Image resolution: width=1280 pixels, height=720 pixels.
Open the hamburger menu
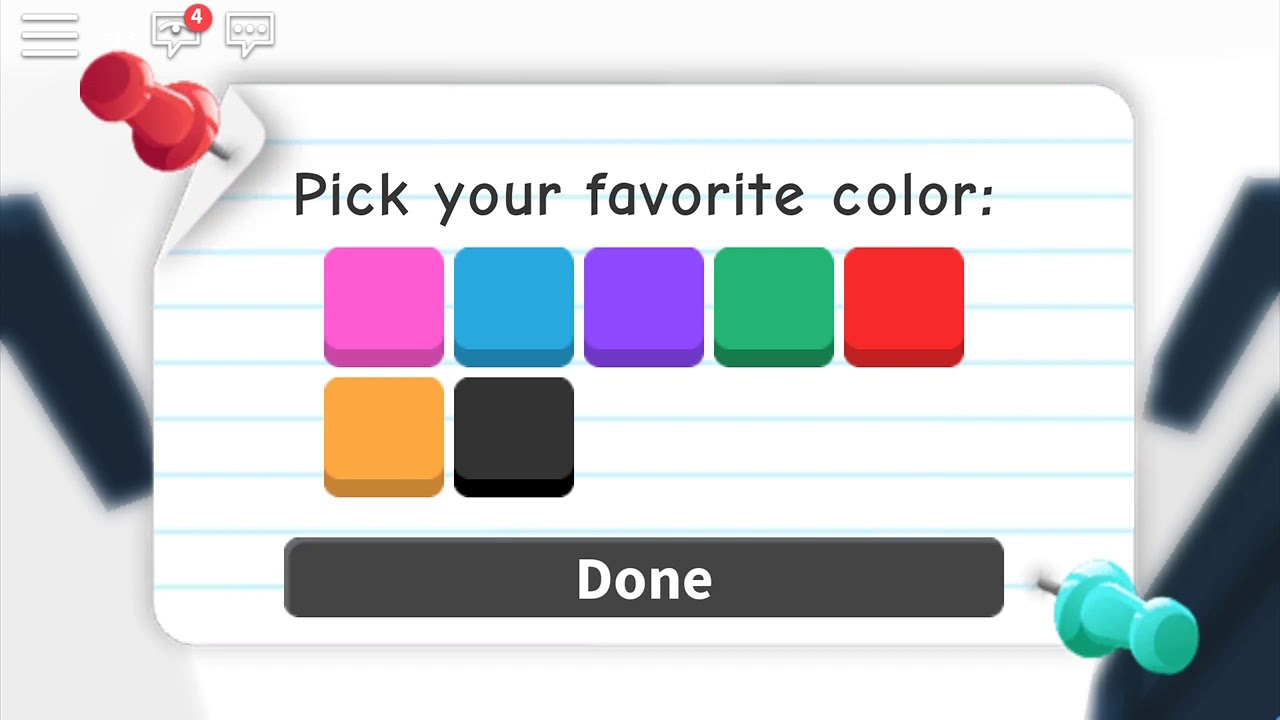click(49, 35)
